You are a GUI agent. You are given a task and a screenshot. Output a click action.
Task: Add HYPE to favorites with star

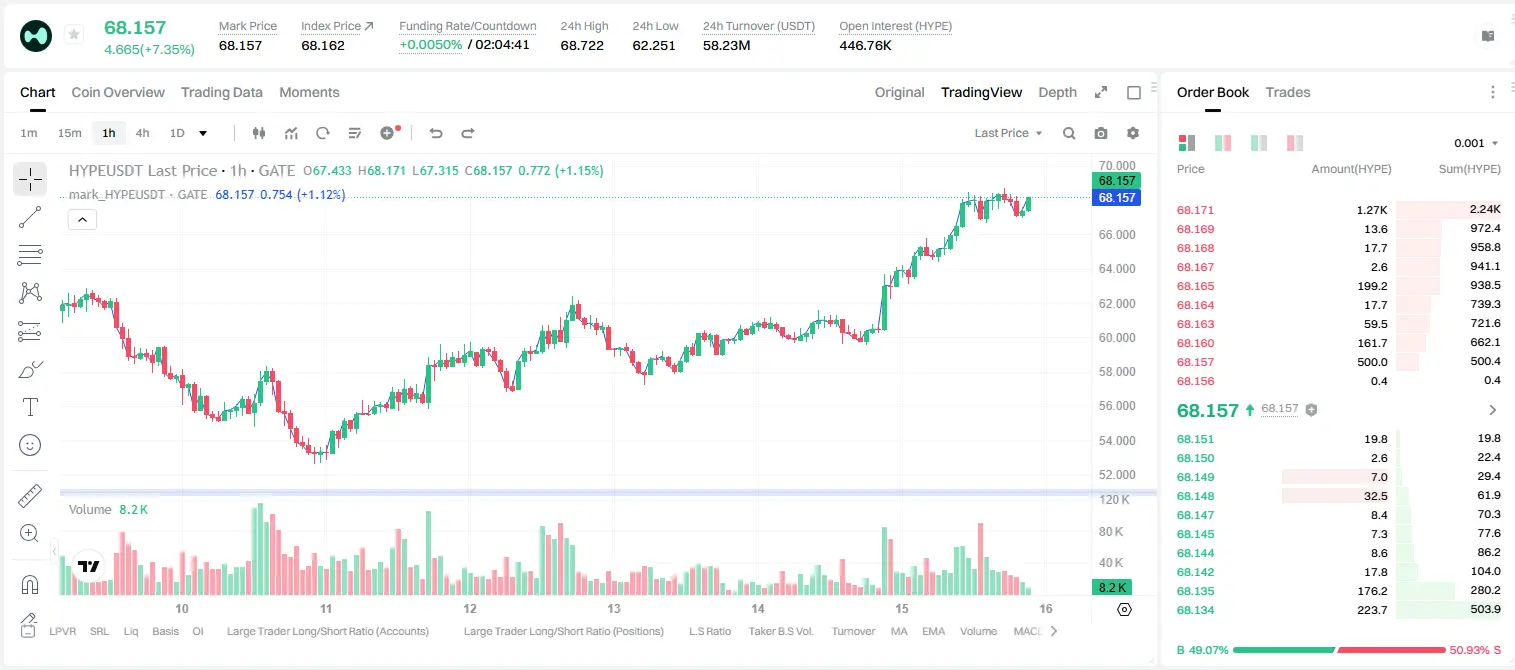tap(74, 35)
